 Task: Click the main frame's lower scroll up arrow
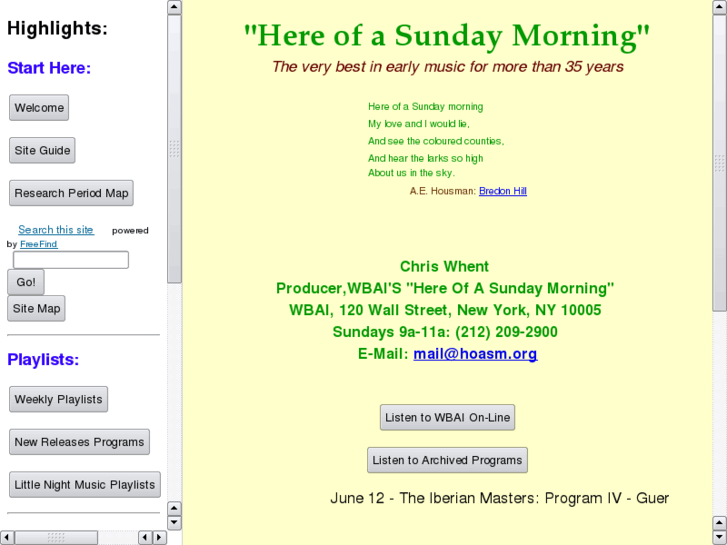click(x=720, y=523)
